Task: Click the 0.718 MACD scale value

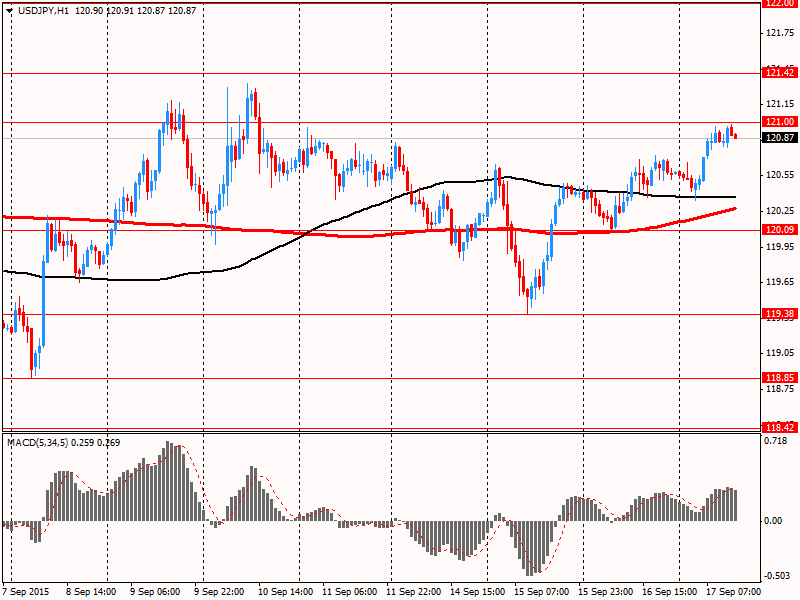Action: pyautogui.click(x=776, y=441)
